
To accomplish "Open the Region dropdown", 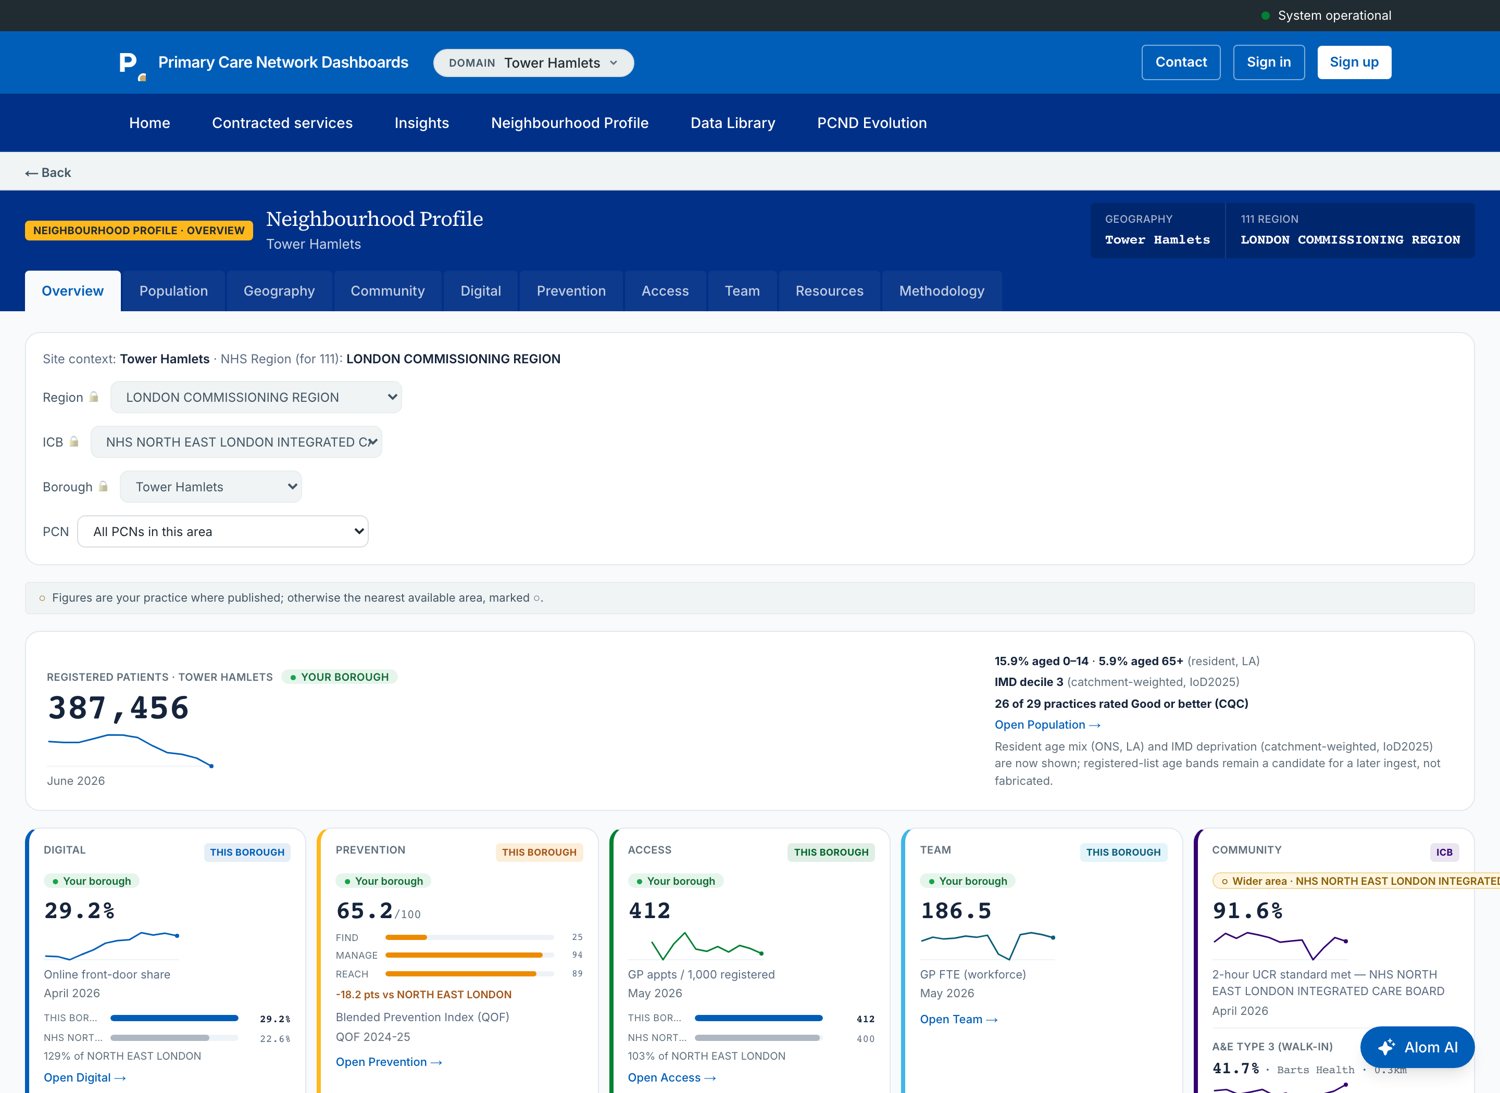I will pos(256,397).
